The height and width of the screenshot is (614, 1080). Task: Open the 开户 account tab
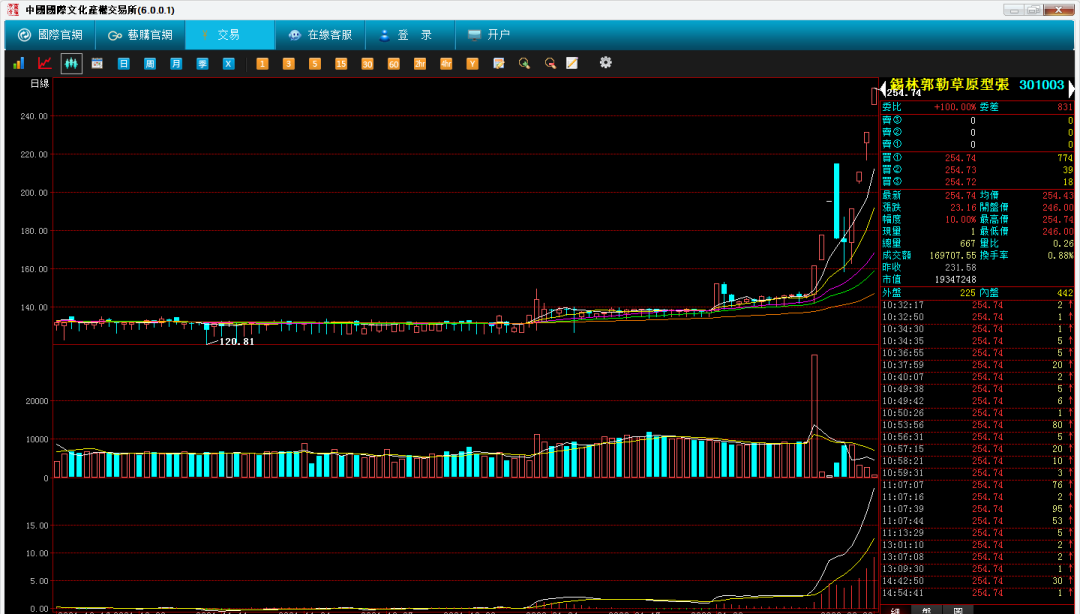(490, 34)
